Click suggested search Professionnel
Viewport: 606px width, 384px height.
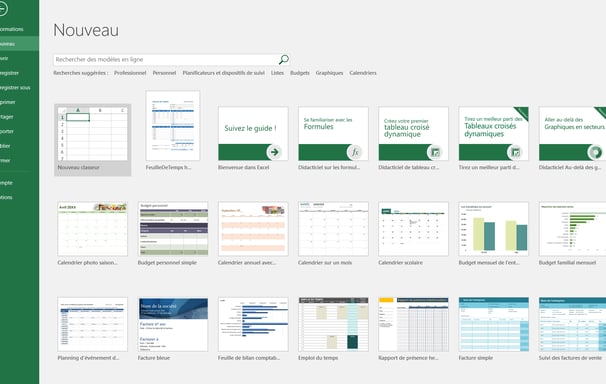(x=130, y=73)
